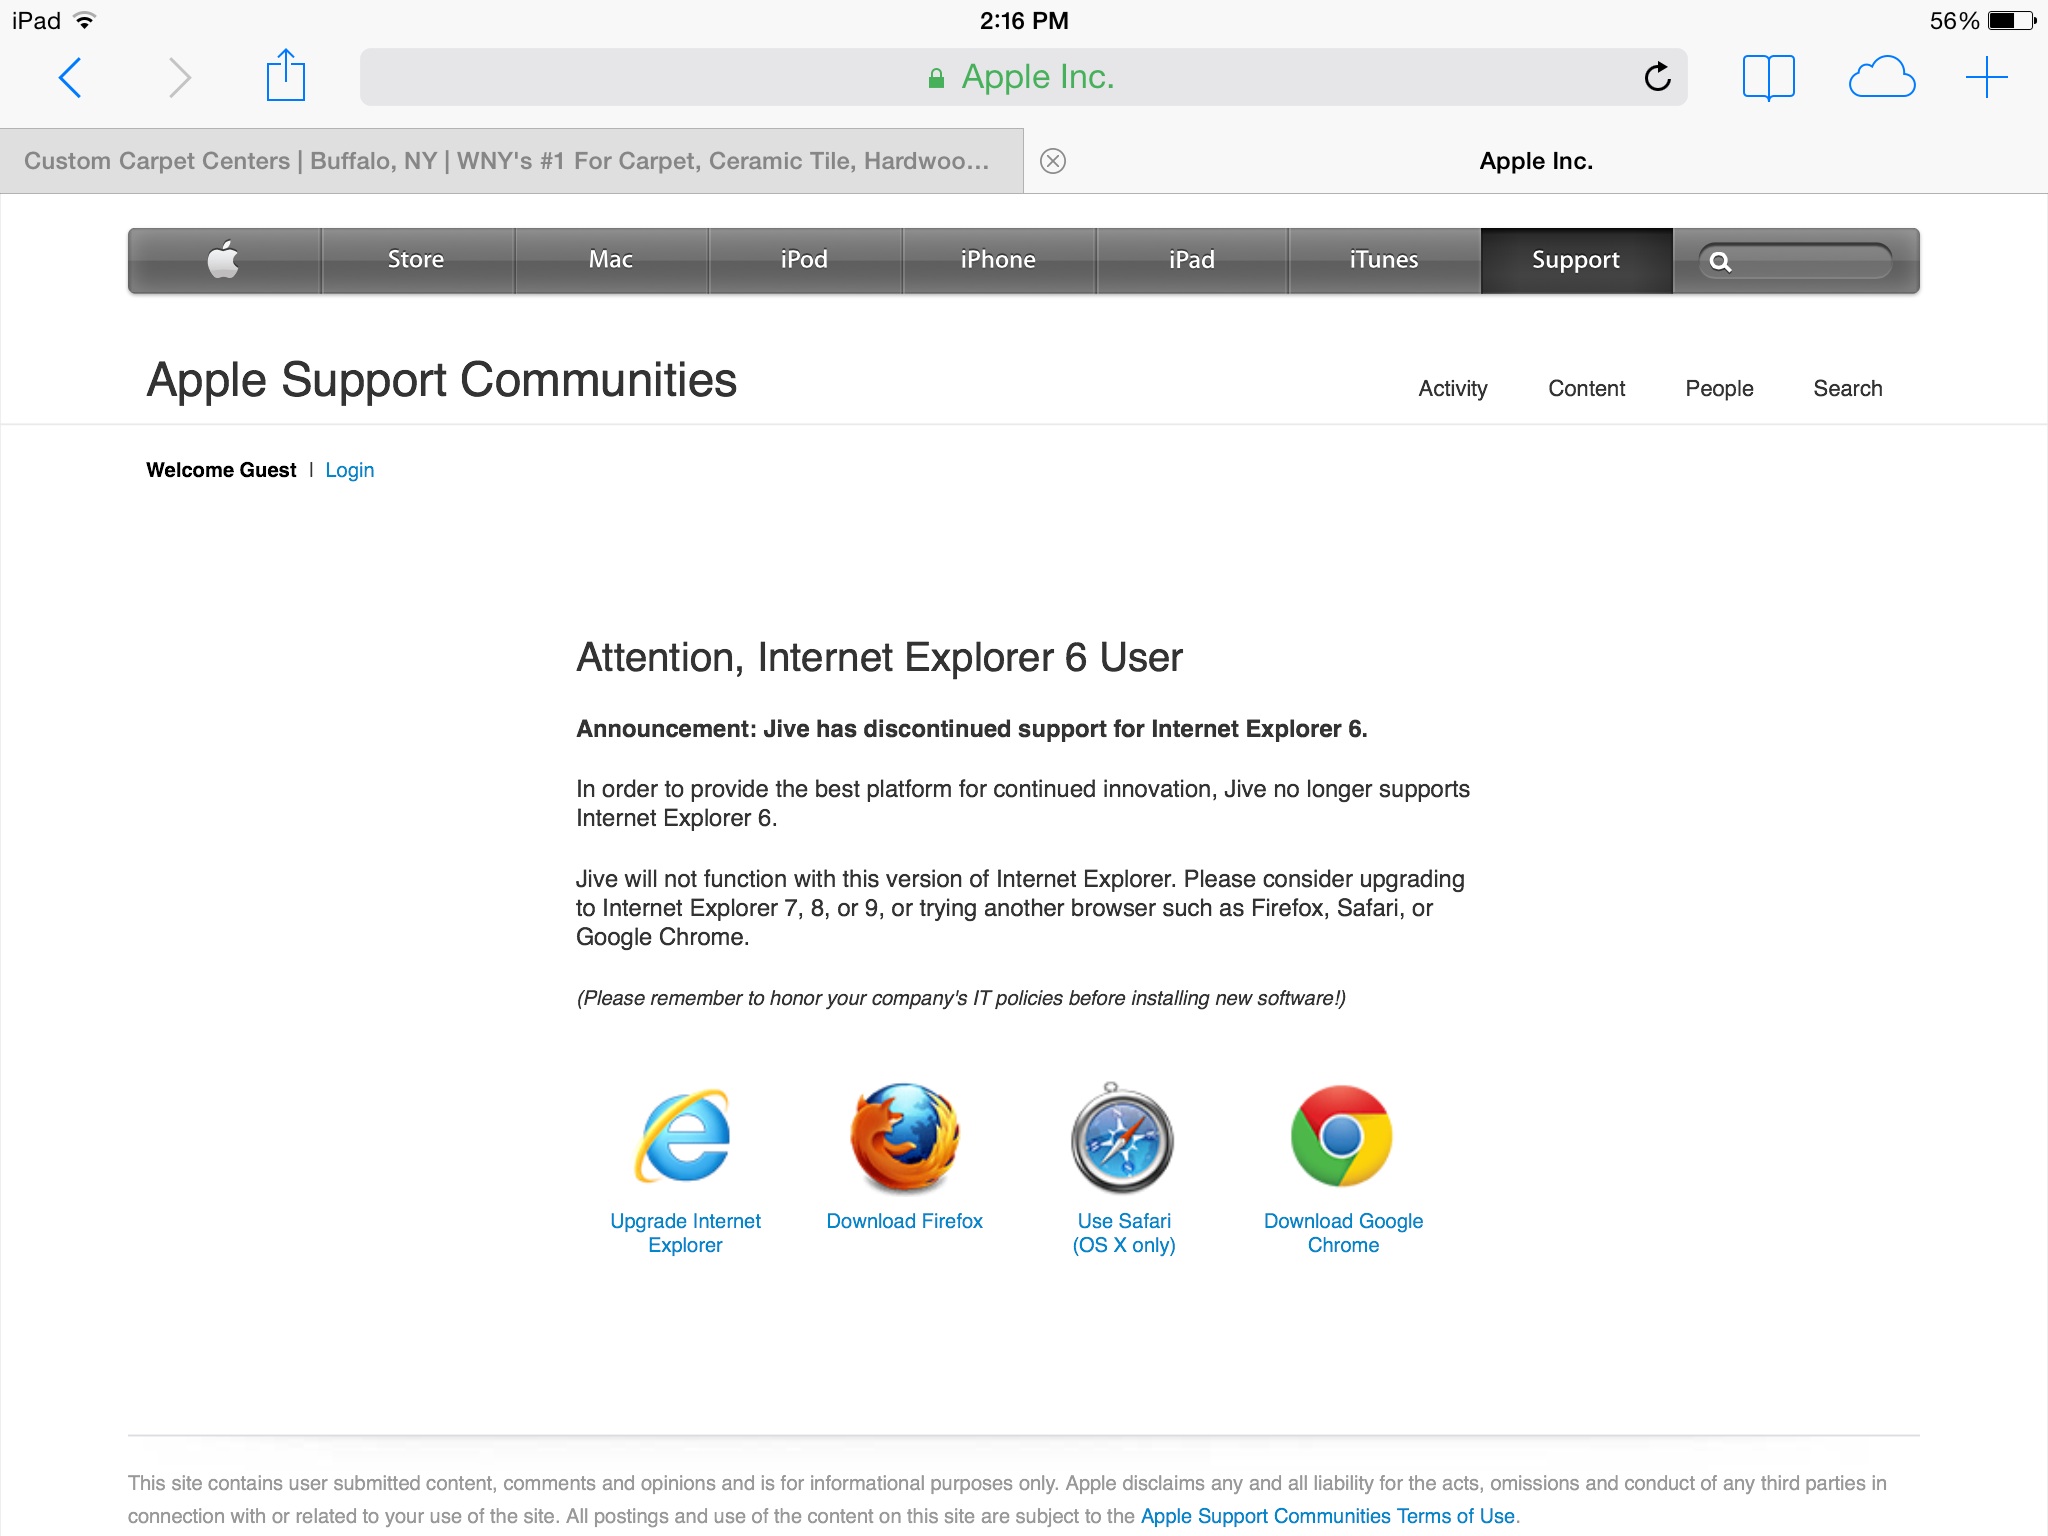Open the Store section in navigation

[416, 260]
